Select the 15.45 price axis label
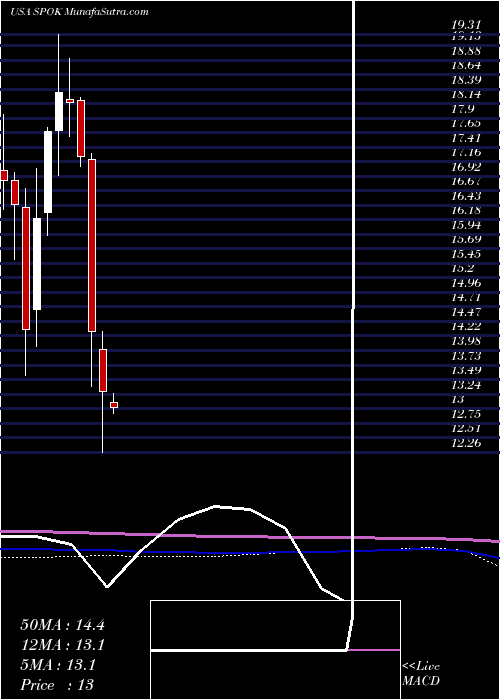Viewport: 500px width, 700px height. click(466, 254)
